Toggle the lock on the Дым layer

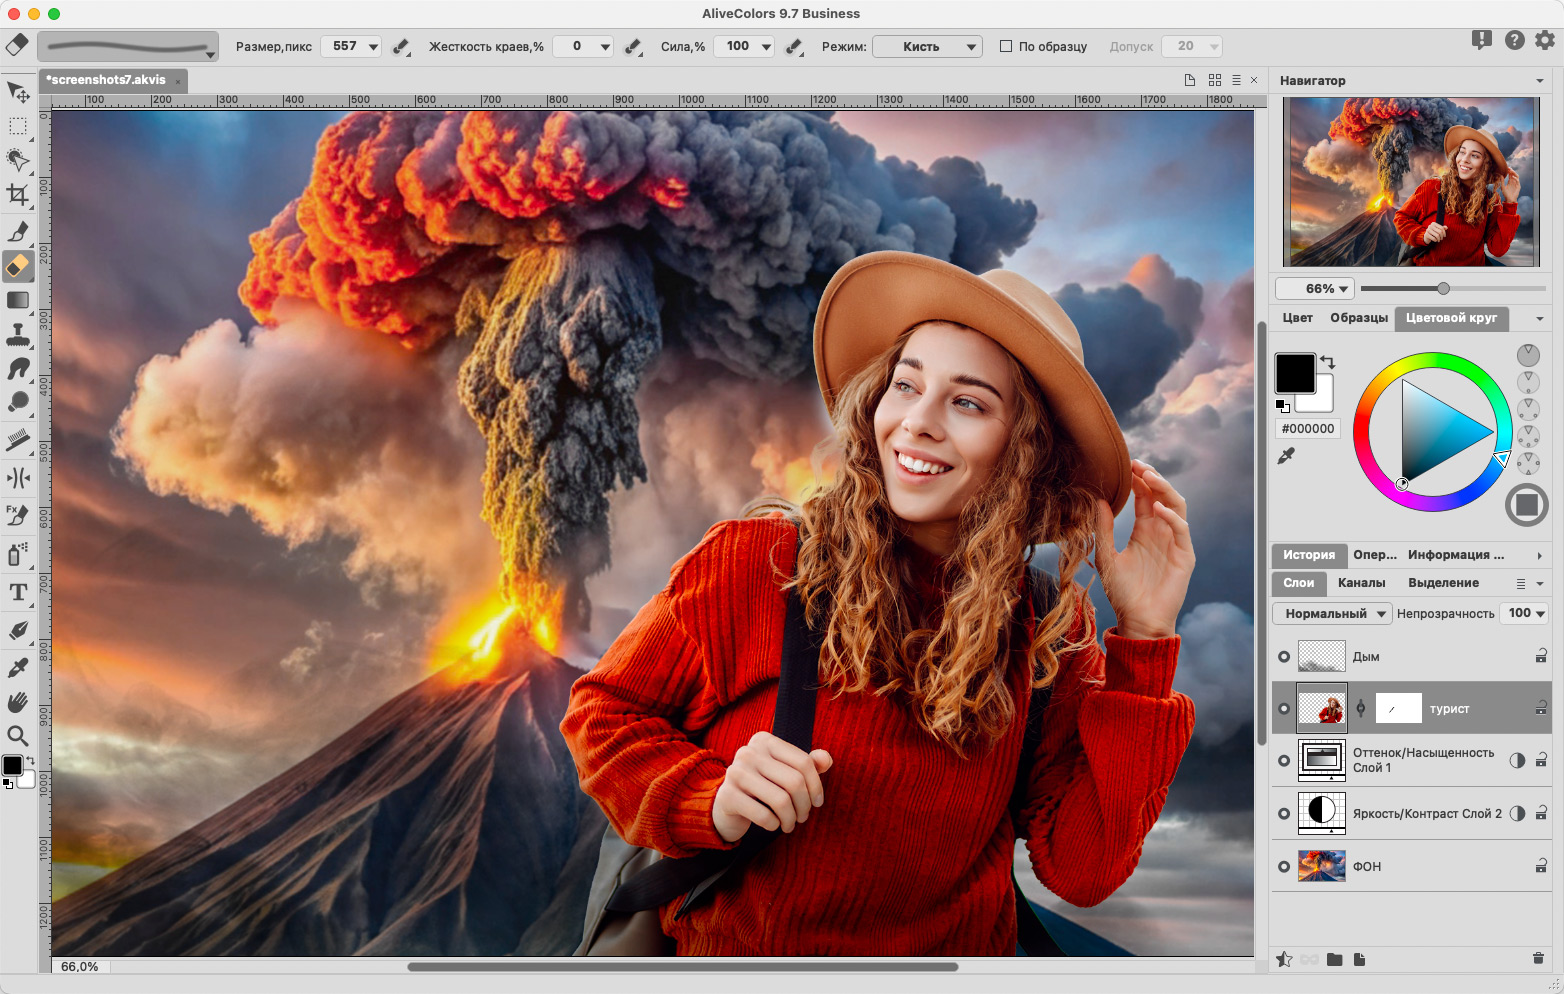click(x=1541, y=656)
